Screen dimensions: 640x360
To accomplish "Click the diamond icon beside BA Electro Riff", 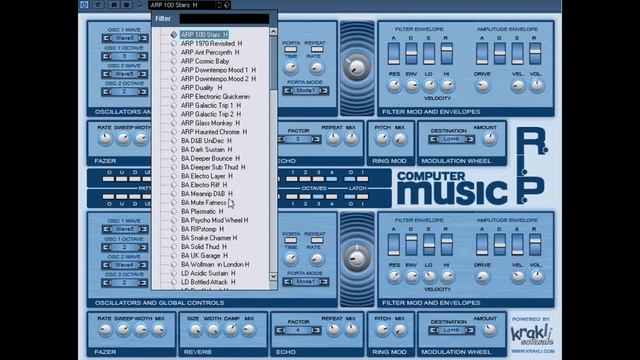I will pos(174,185).
